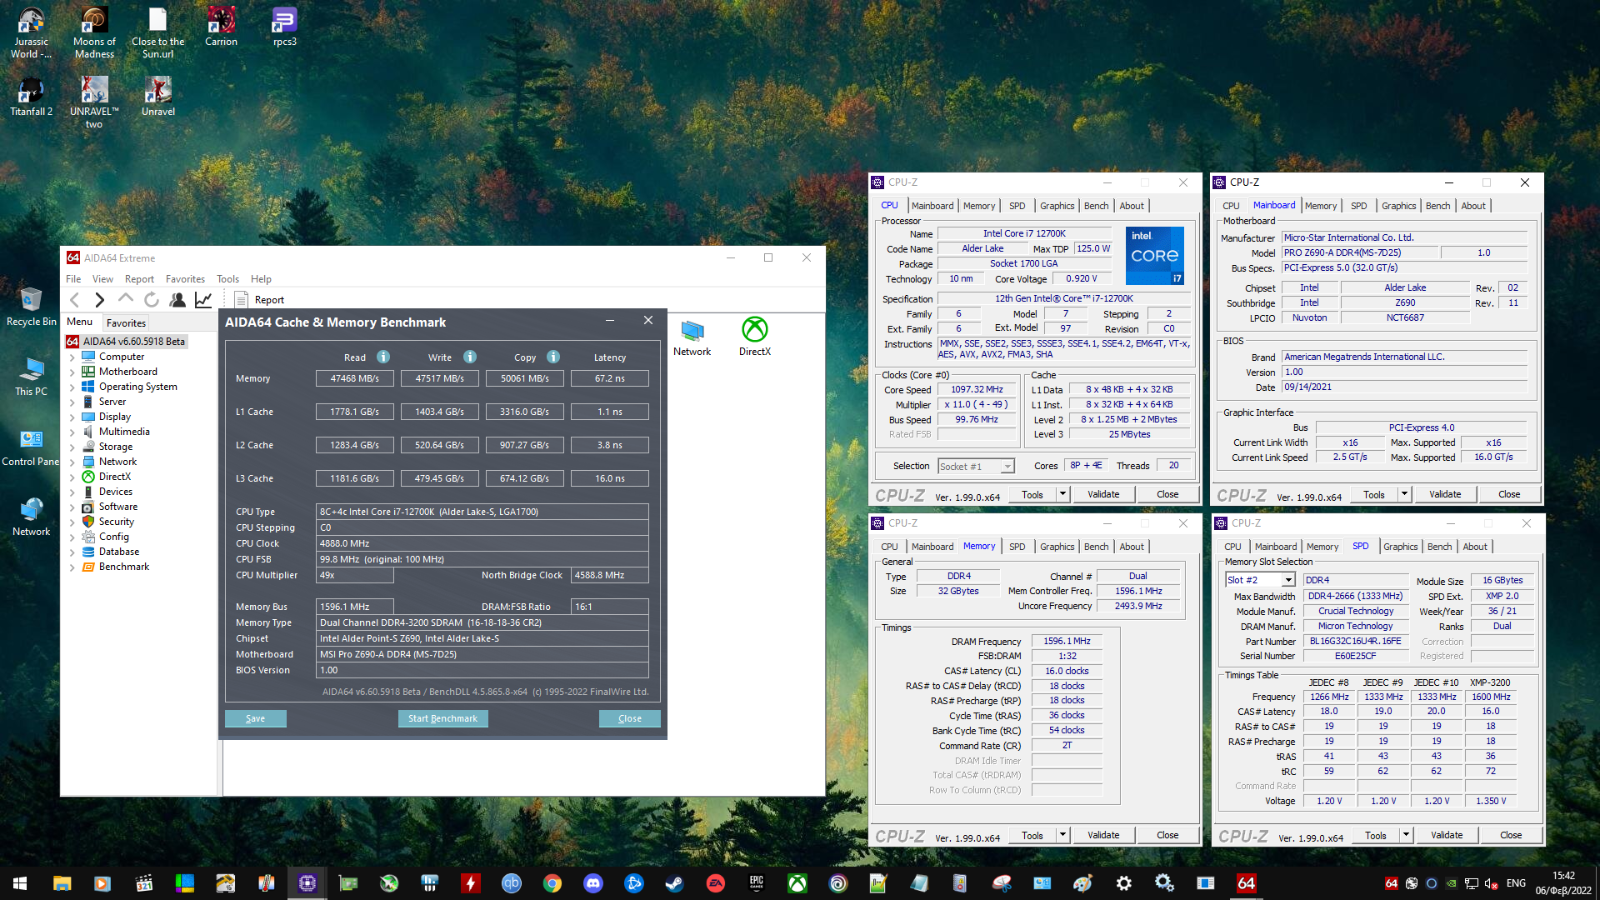Click Tools button in CPU-Z SPD window
Screen dimensions: 1600x900
tap(1376, 835)
